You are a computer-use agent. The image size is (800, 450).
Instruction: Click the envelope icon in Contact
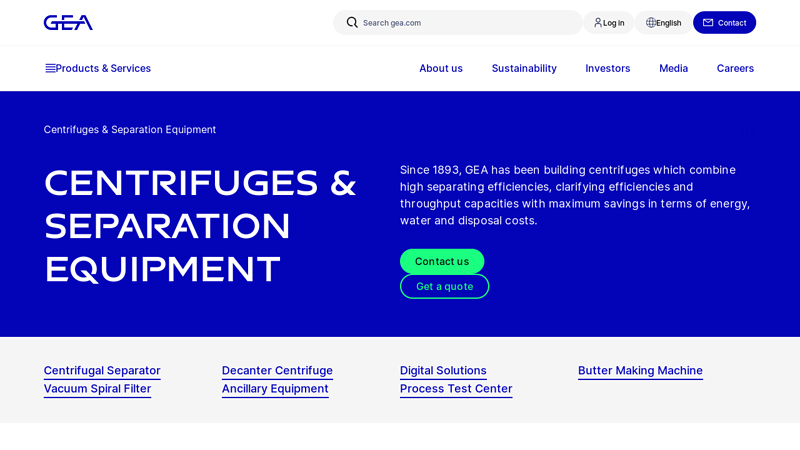tap(708, 22)
